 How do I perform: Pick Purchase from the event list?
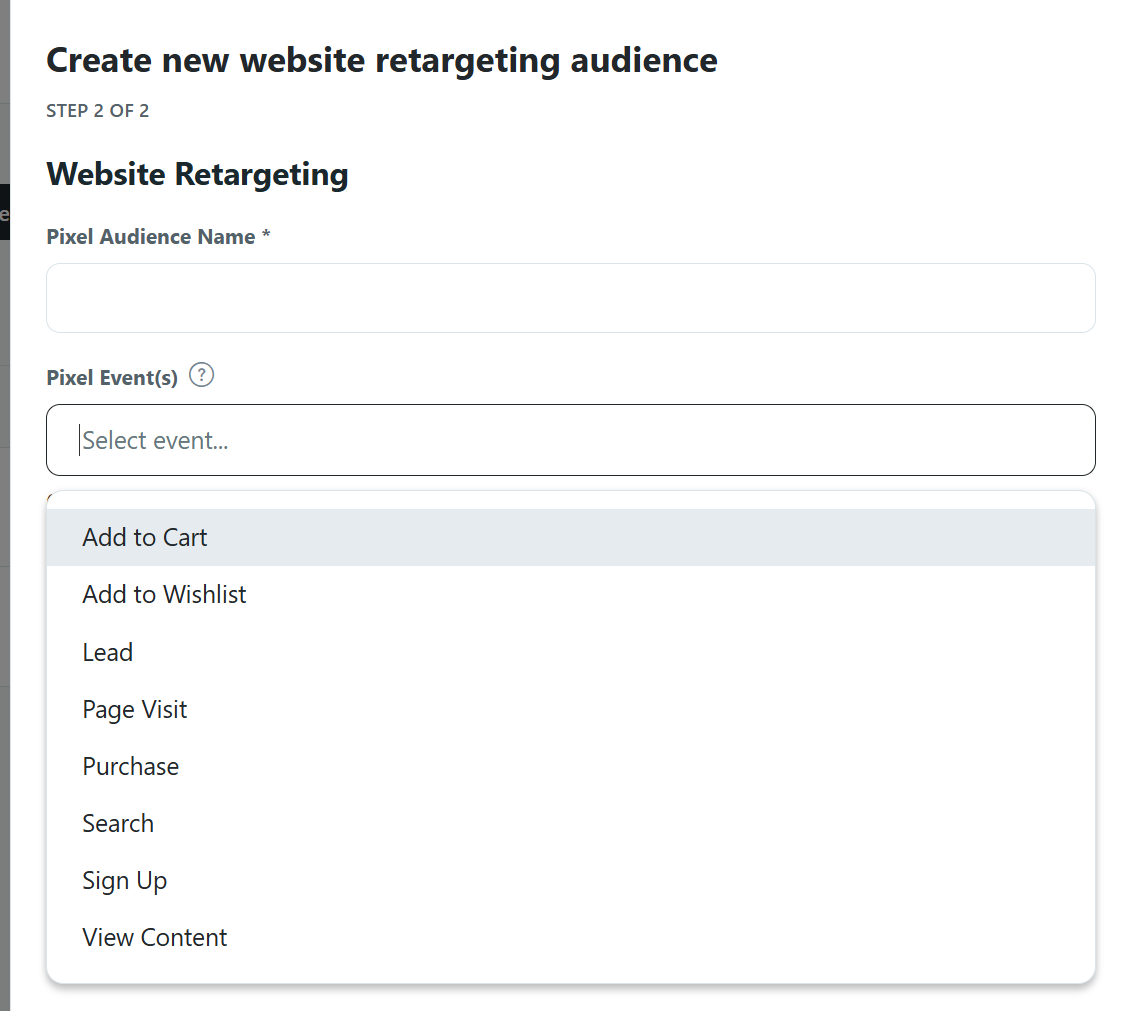click(571, 766)
